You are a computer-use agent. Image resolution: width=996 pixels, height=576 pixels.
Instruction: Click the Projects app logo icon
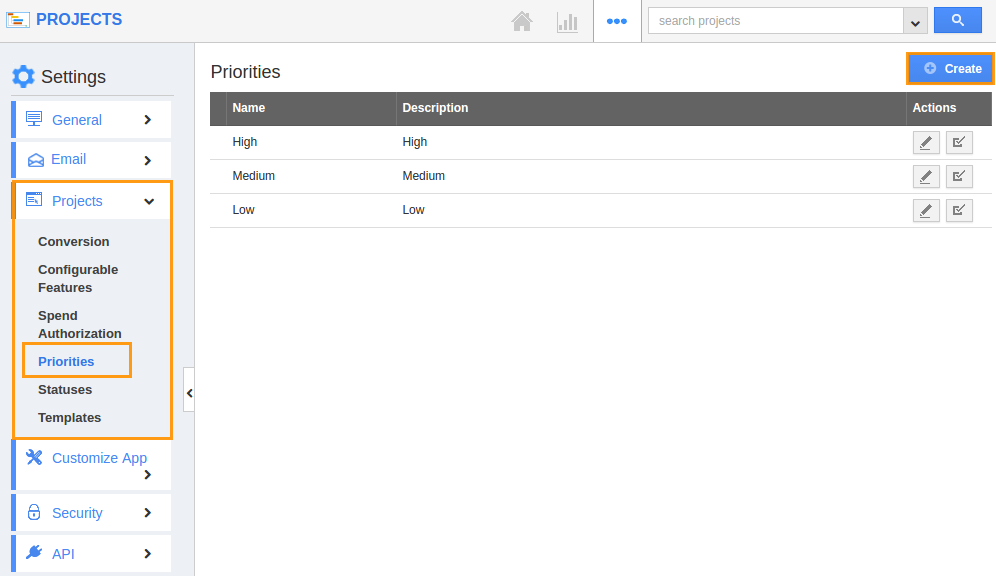18,20
